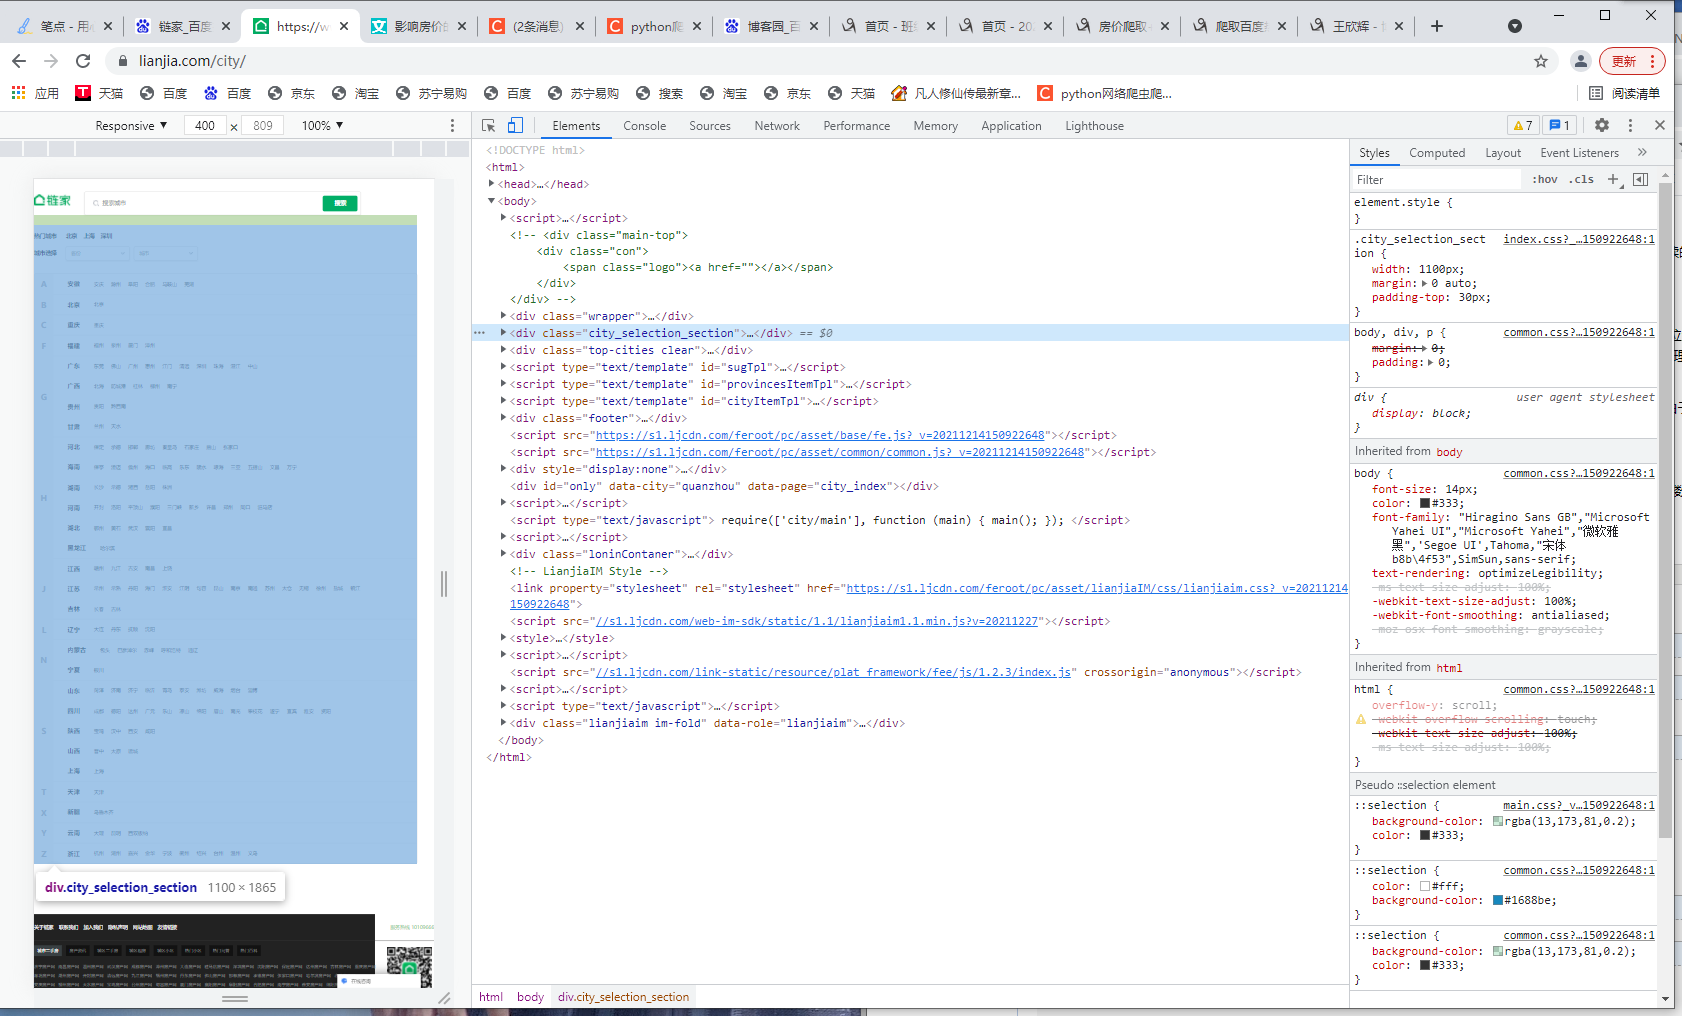The height and width of the screenshot is (1016, 1682).
Task: Expand the script sugTpl template node
Action: [503, 367]
